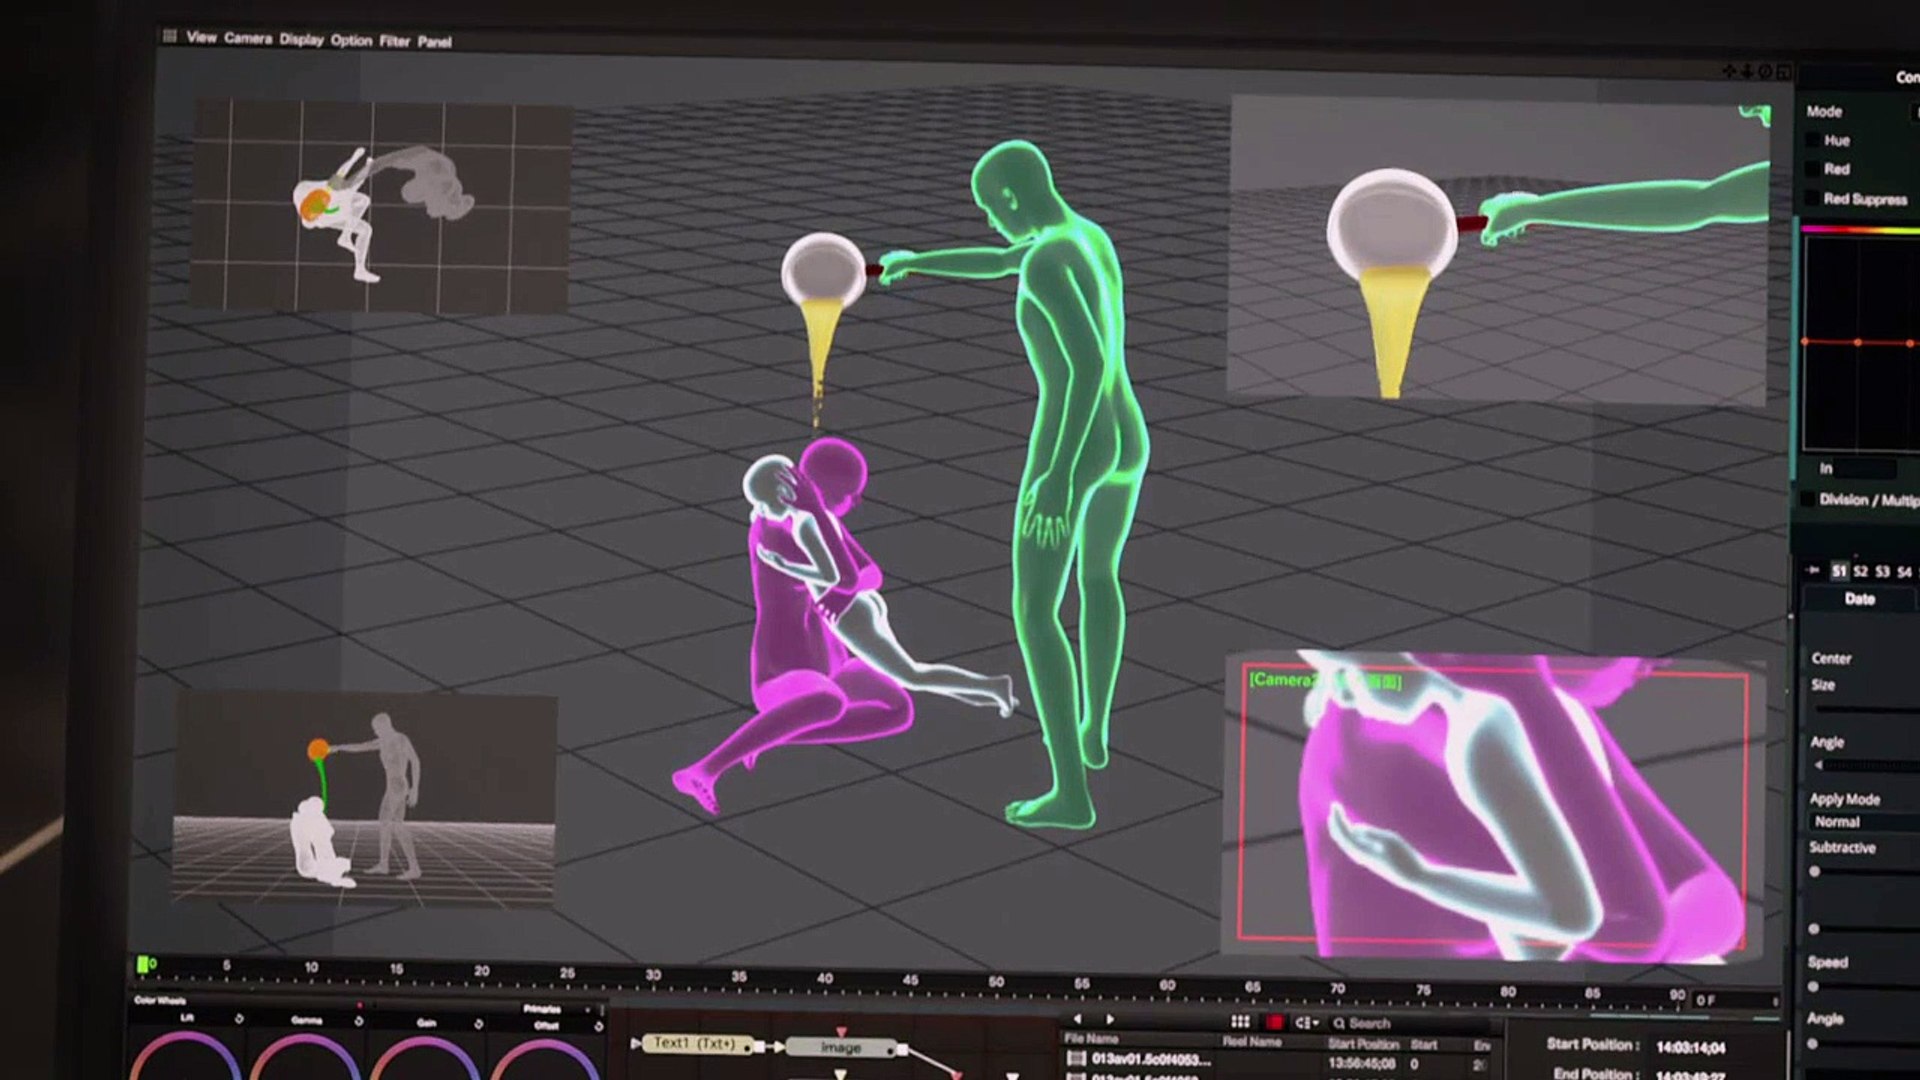Select the top-view thumbnail in the viewport
The width and height of the screenshot is (1920, 1080).
coord(380,205)
